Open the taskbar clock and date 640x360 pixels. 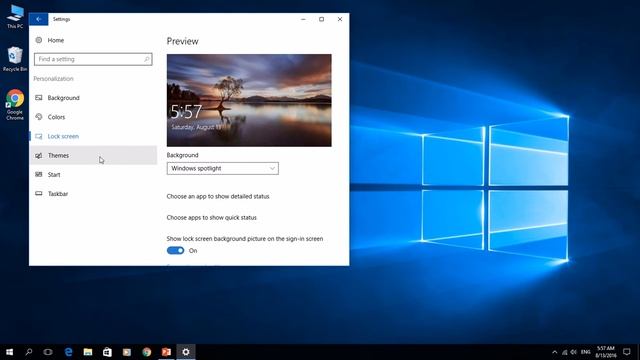[606, 352]
